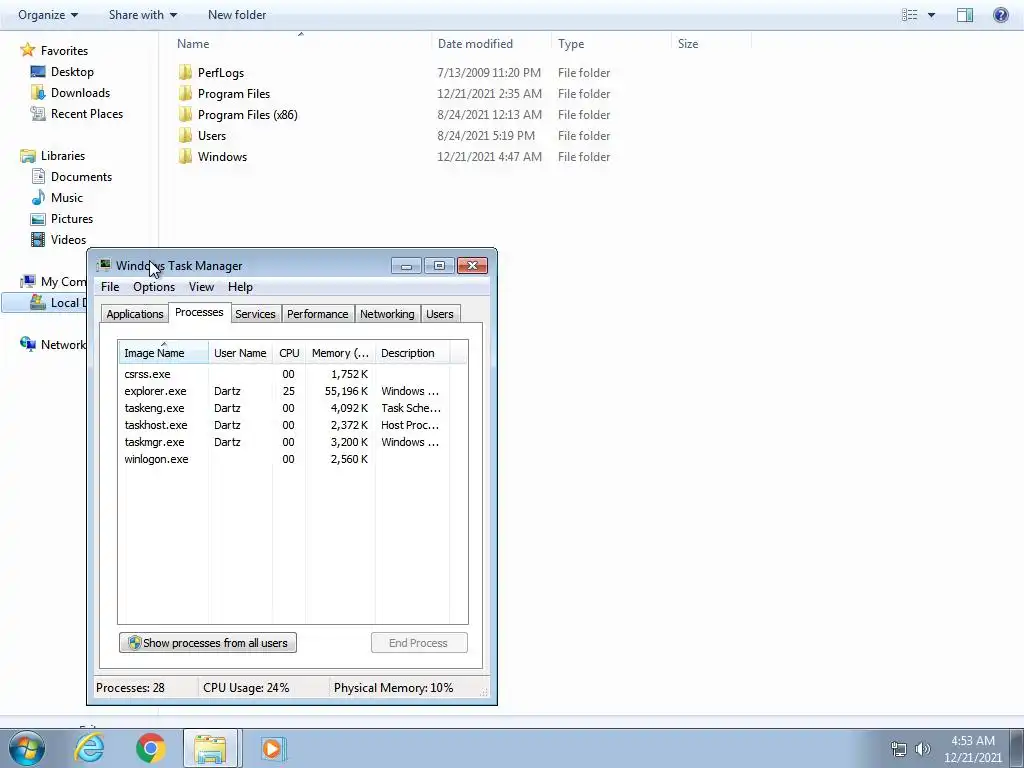
Task: Open Windows Media Player from taskbar
Action: [x=272, y=748]
